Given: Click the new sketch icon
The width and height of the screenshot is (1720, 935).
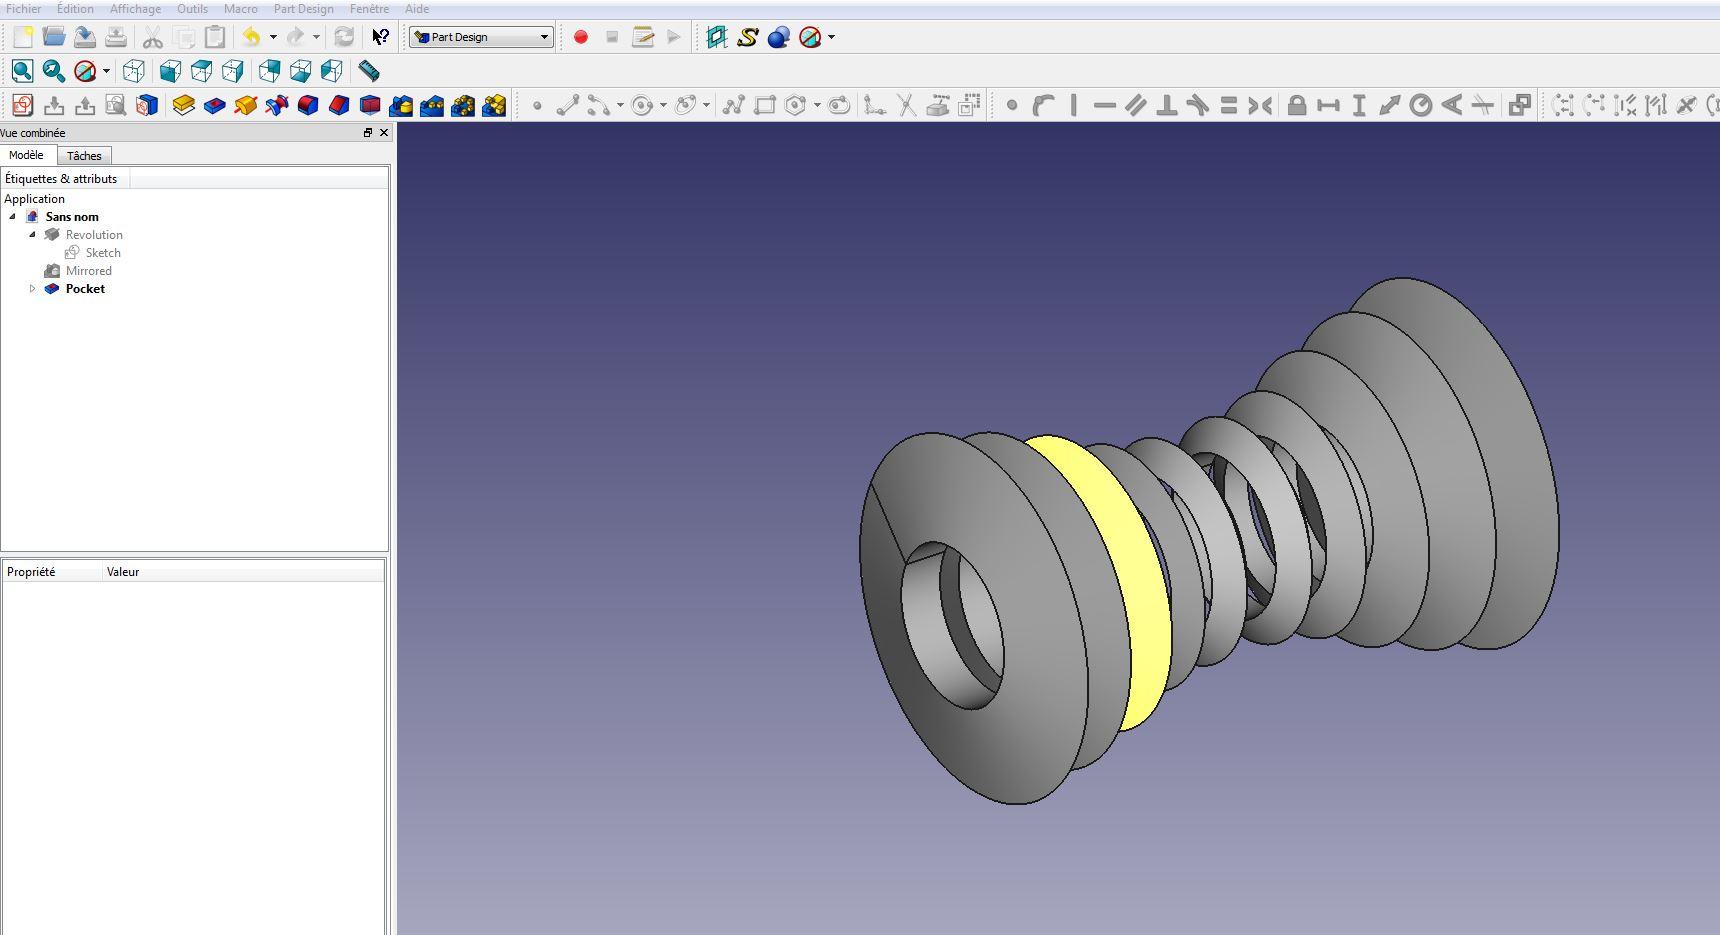Looking at the screenshot, I should [22, 105].
